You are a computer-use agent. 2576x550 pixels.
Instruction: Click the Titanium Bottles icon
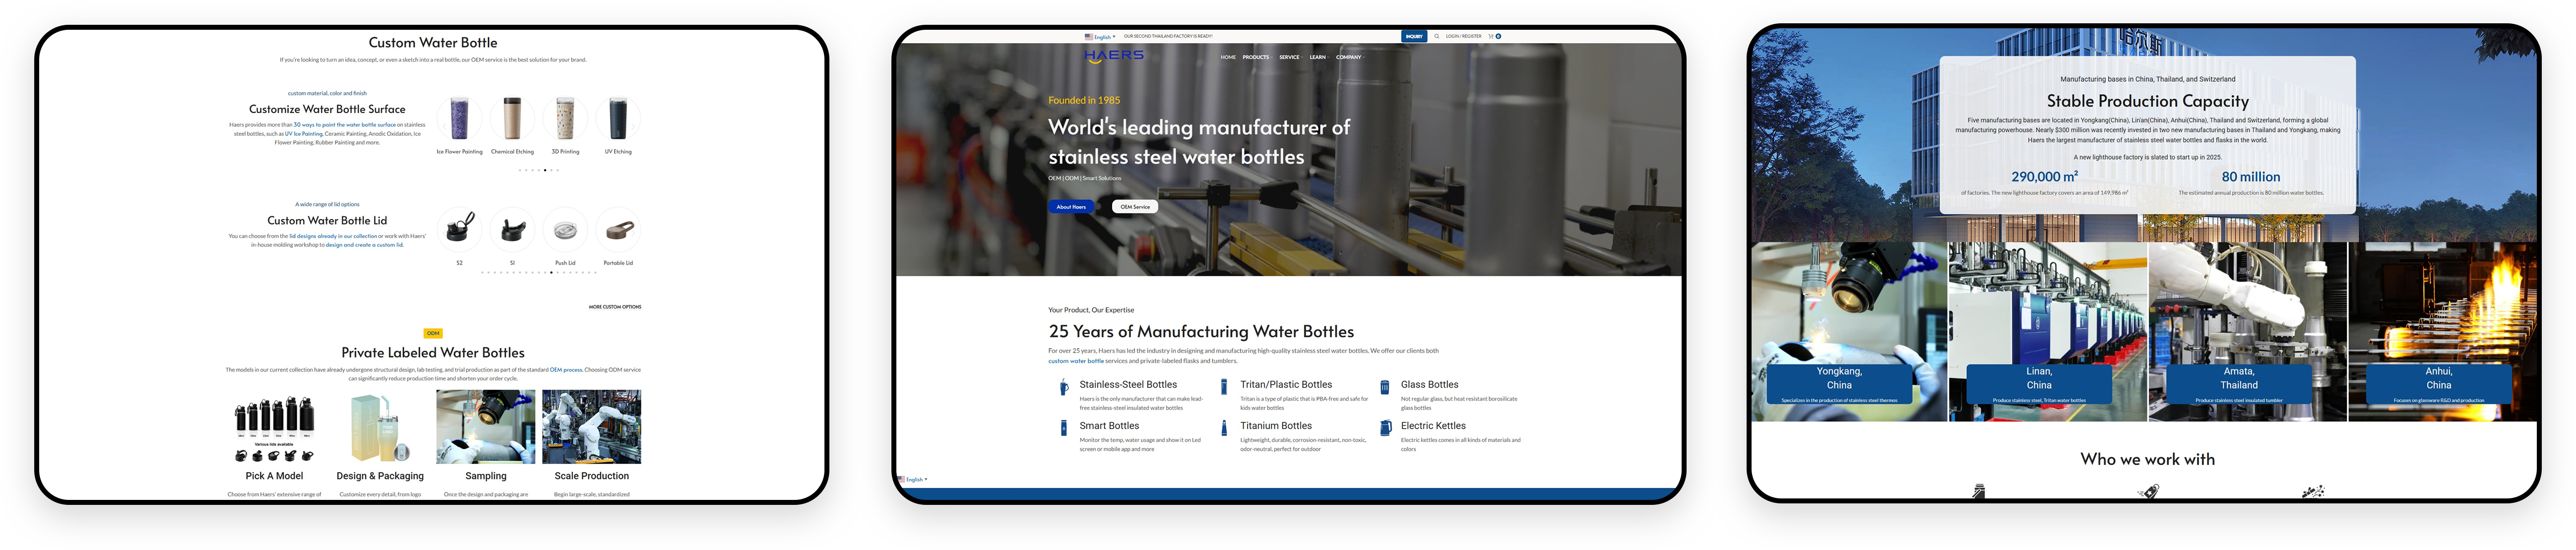click(1224, 429)
